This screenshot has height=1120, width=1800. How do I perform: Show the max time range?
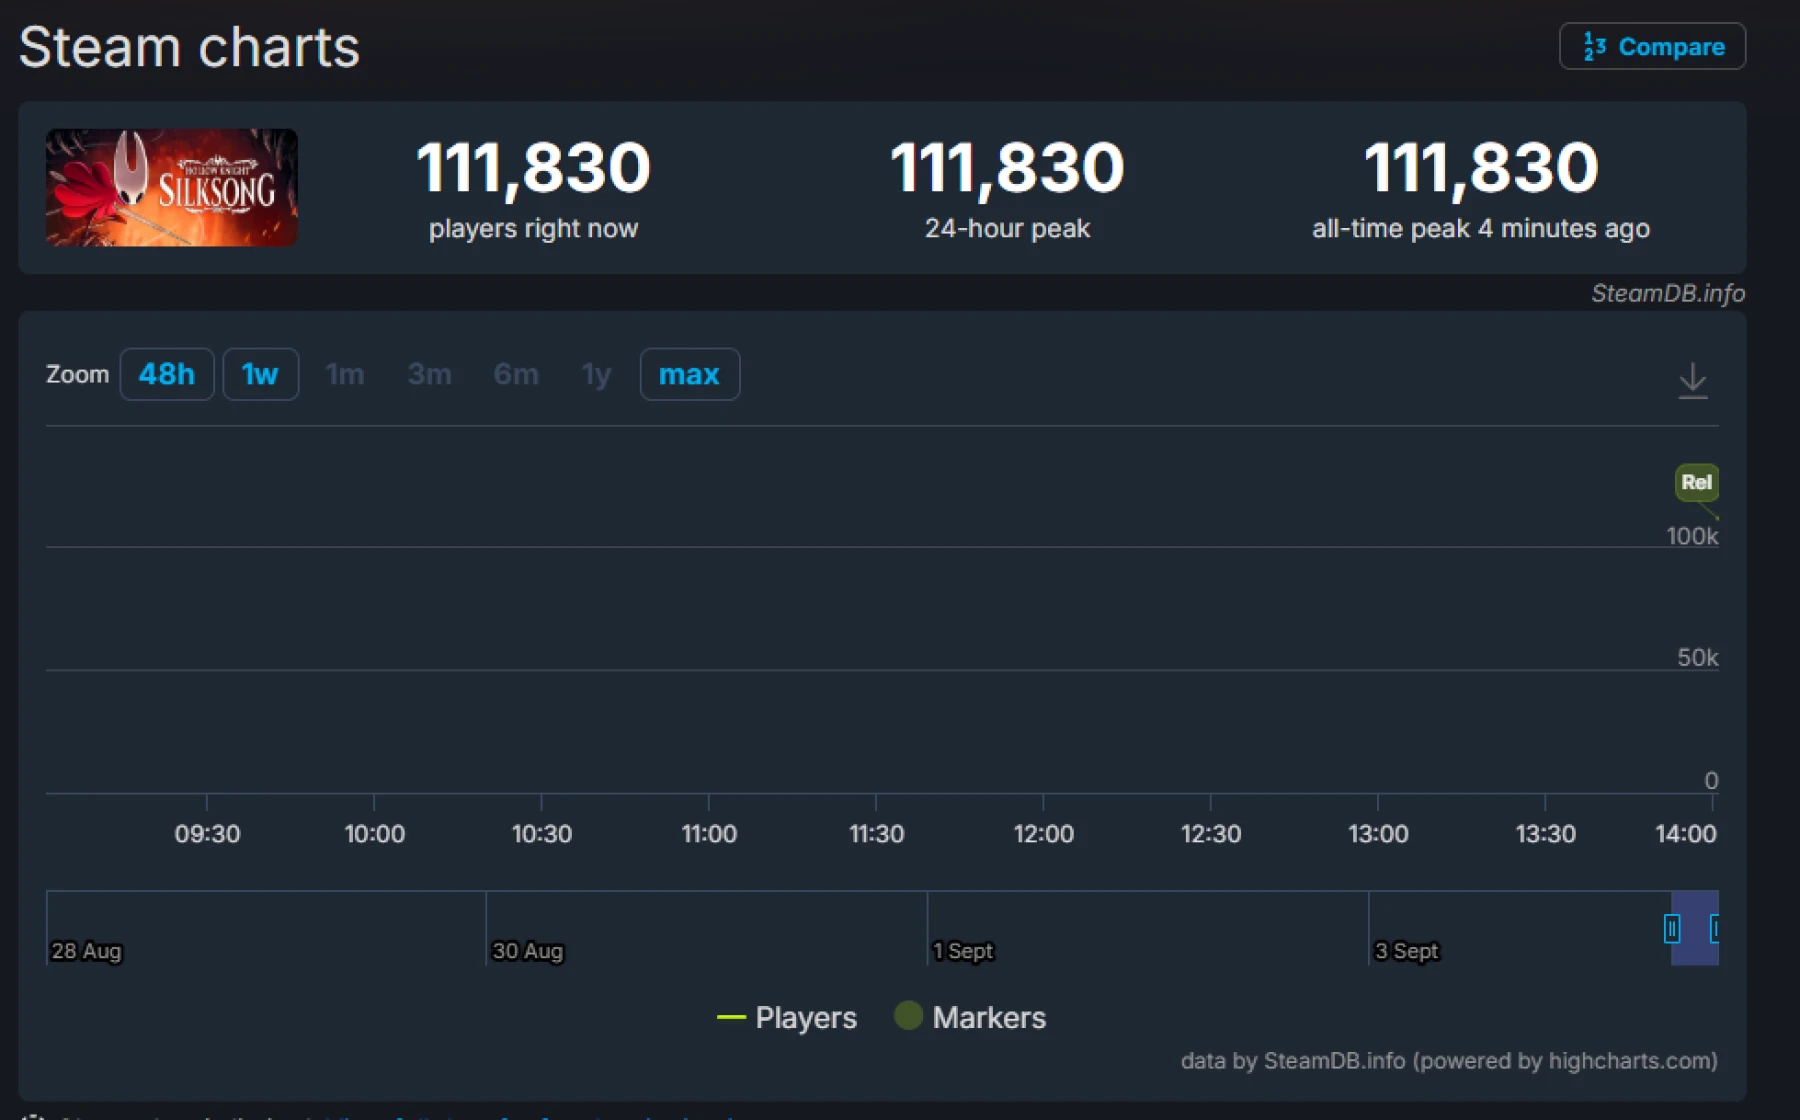point(689,374)
